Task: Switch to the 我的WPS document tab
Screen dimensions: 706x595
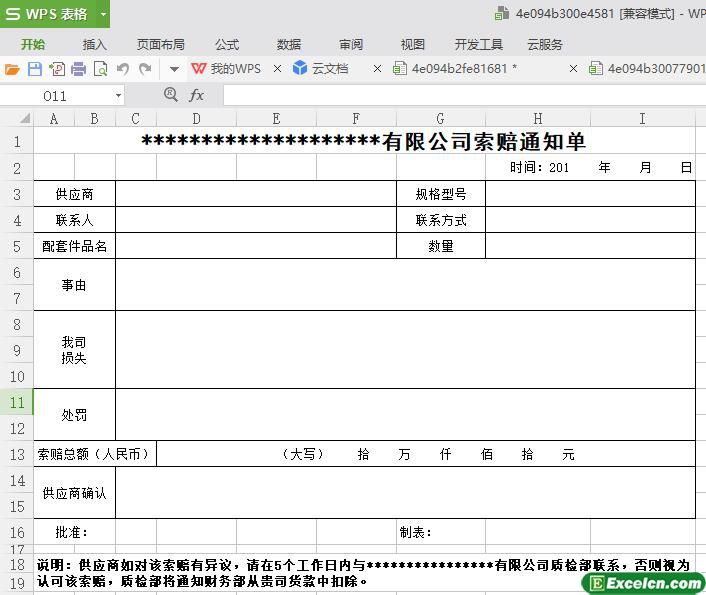Action: [x=226, y=69]
